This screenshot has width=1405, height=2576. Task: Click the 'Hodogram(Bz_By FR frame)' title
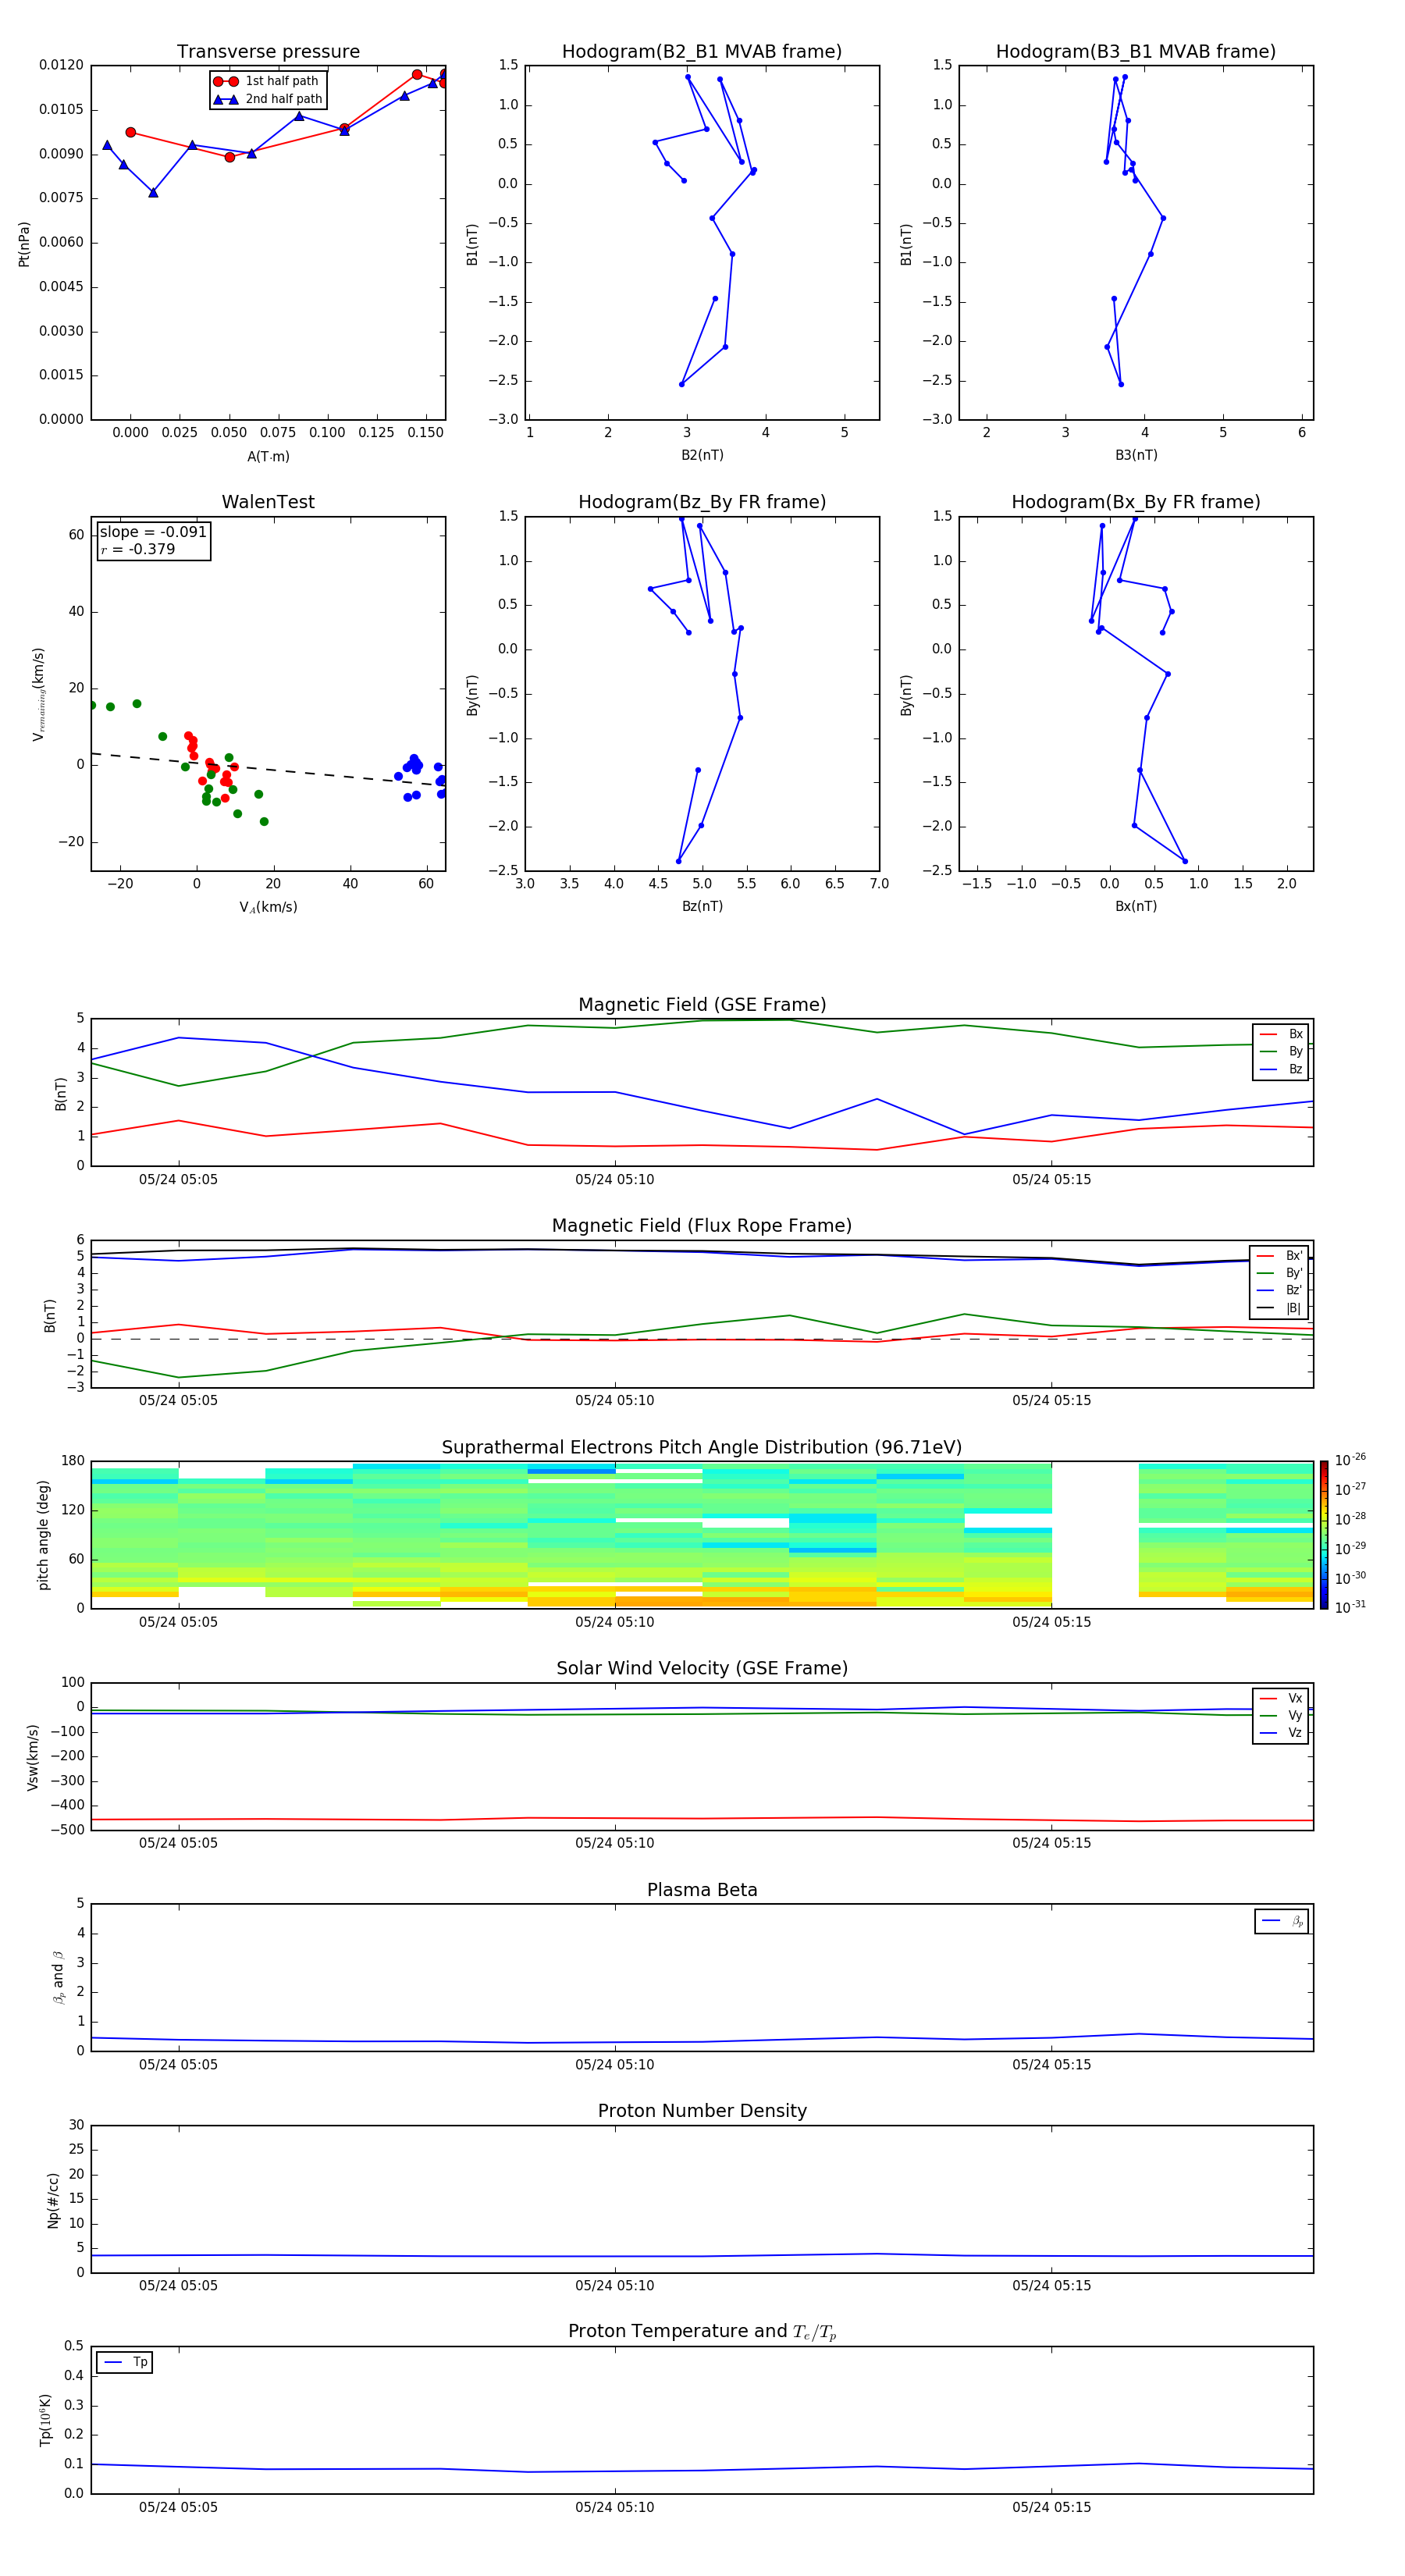coord(702,502)
